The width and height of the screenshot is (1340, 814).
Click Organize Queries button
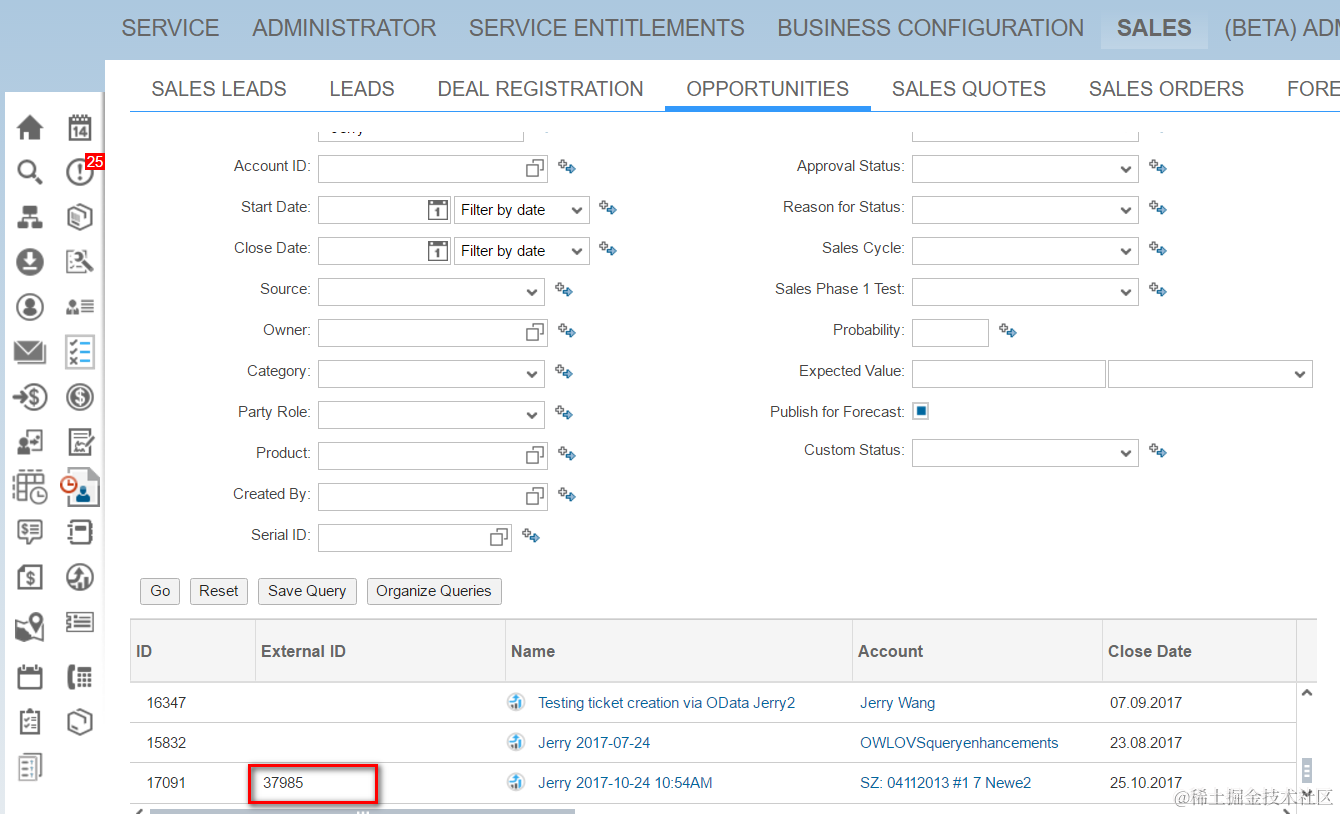[434, 591]
